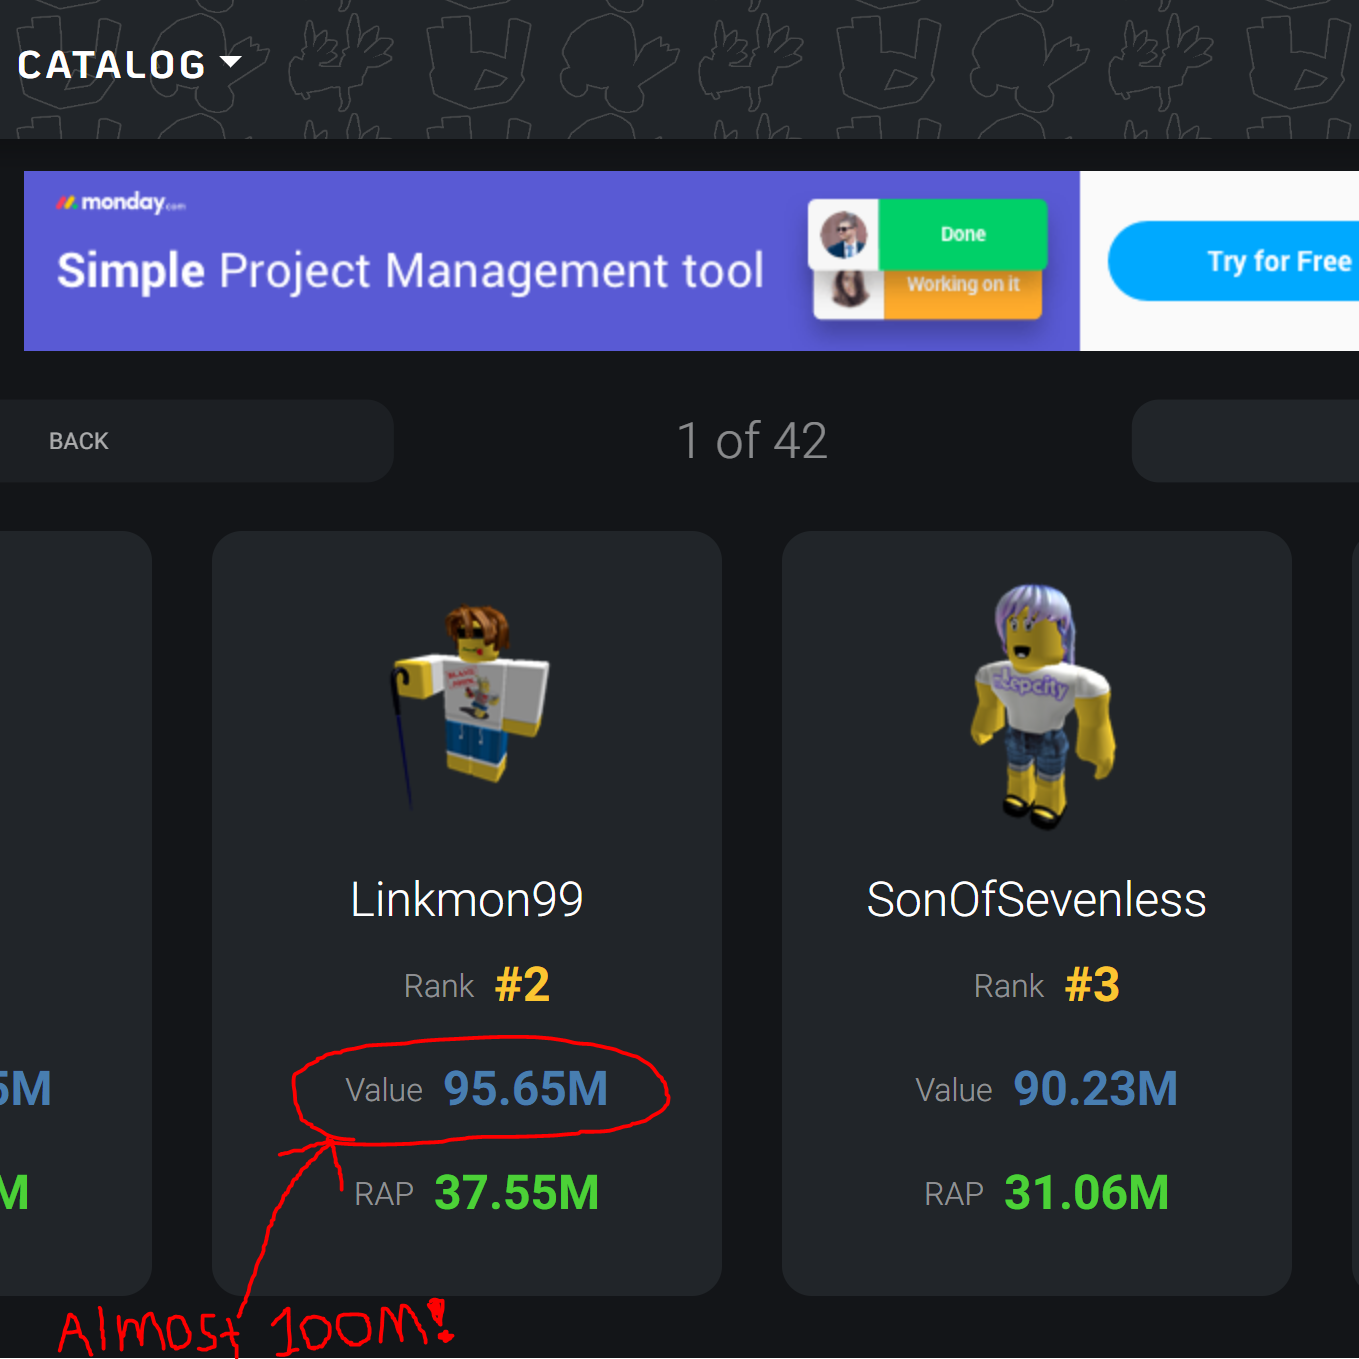Open Linkmon99's avatar thumbnail

click(468, 705)
